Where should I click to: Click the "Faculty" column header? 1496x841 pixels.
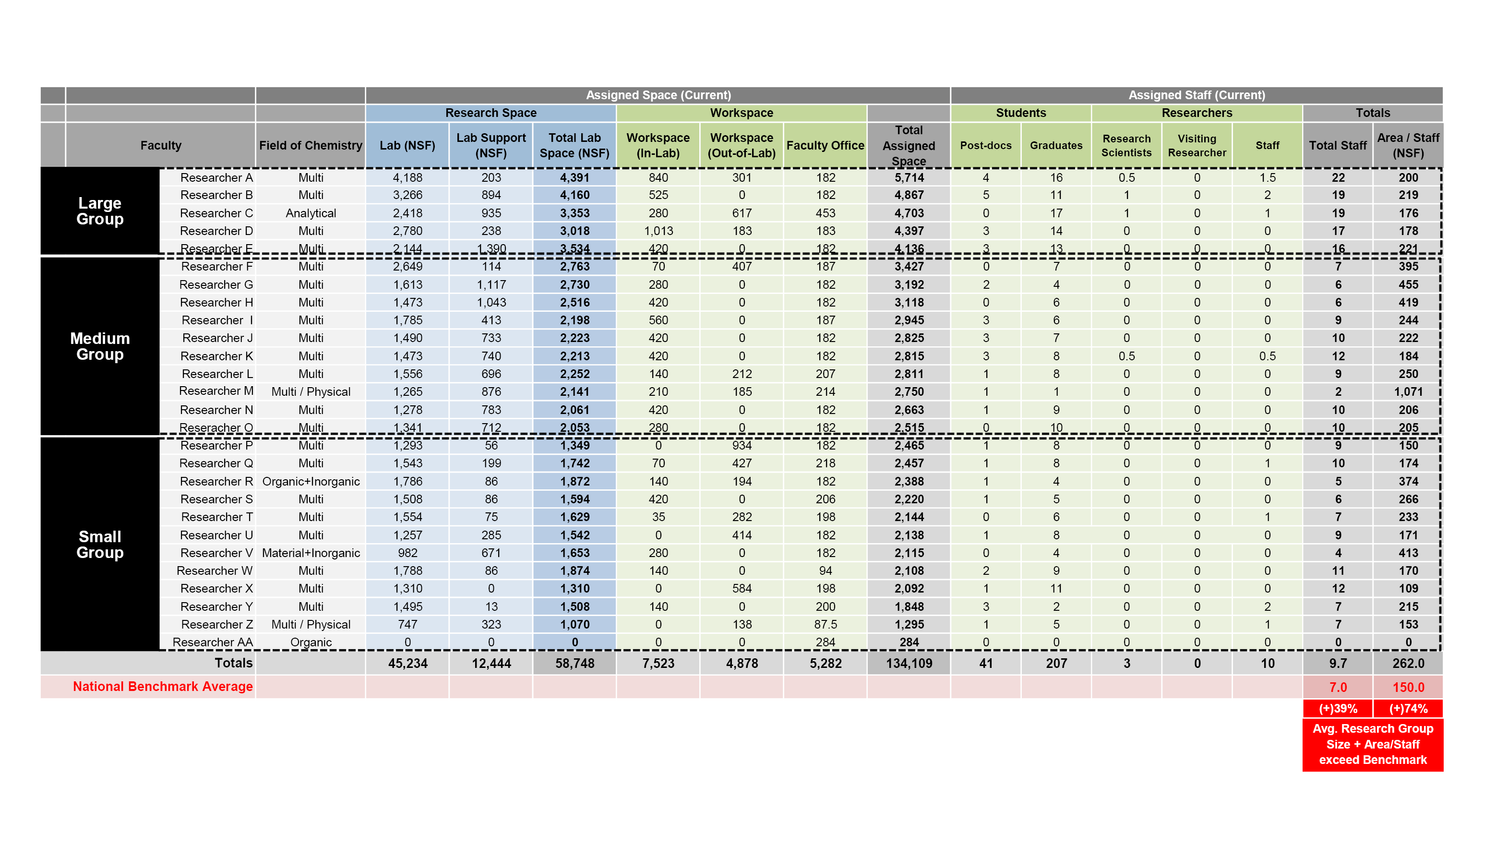click(161, 145)
